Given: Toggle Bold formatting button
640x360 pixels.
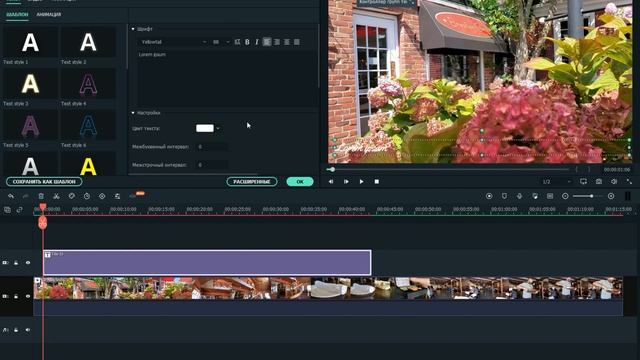Looking at the screenshot, I should point(247,42).
